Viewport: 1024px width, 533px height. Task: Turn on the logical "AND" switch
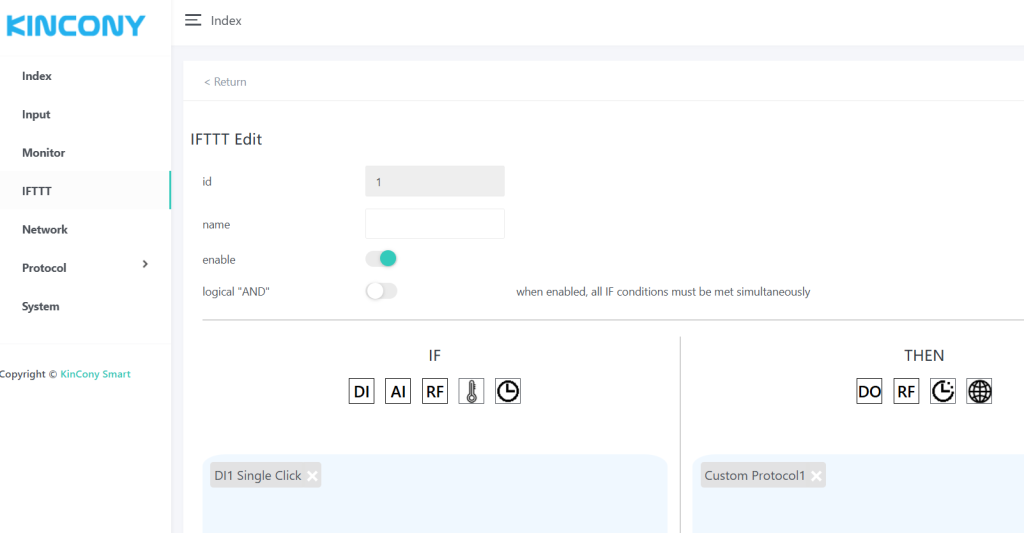click(x=381, y=291)
